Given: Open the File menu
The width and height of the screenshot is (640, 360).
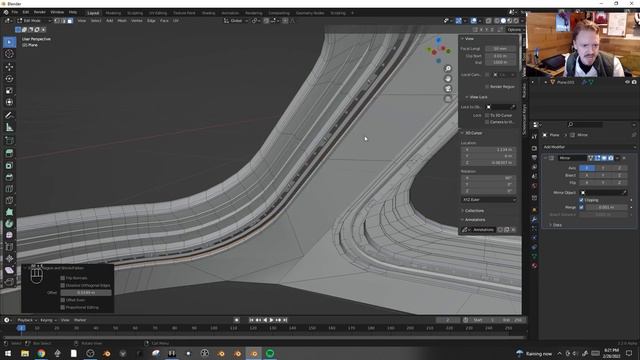Looking at the screenshot, I should [15, 13].
